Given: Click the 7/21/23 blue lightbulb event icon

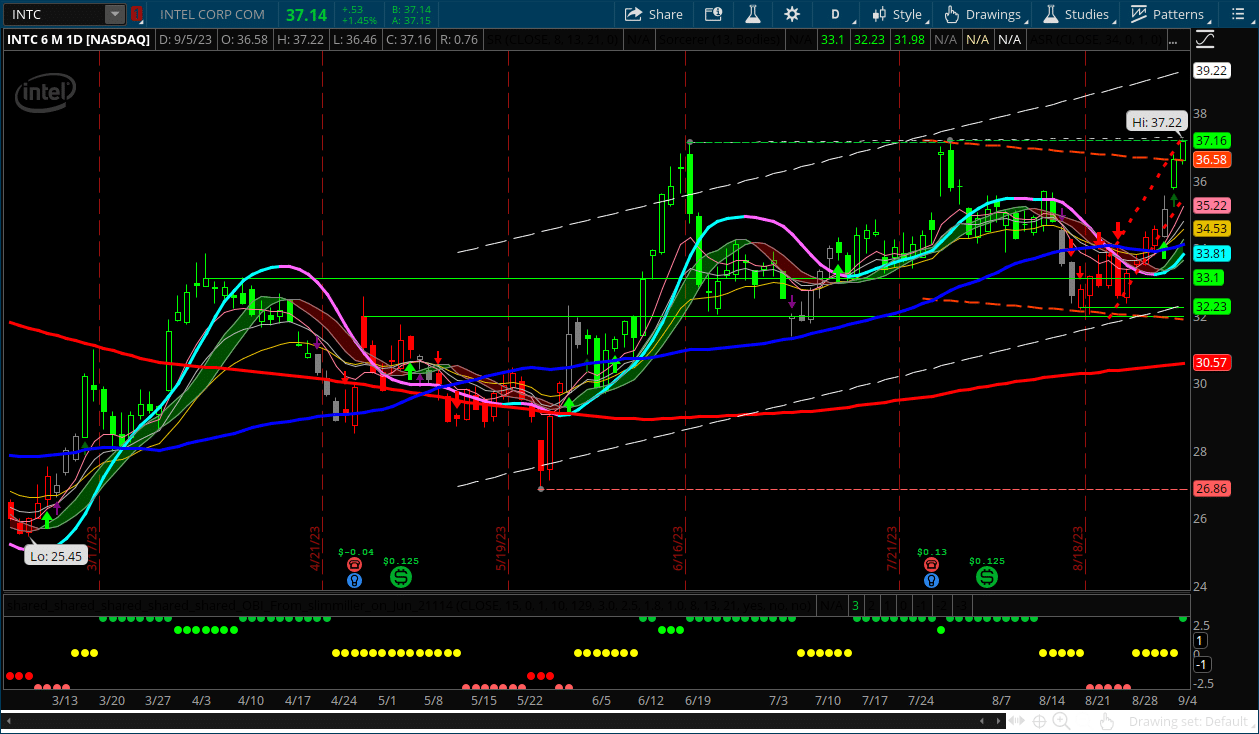Looking at the screenshot, I should tap(931, 580).
